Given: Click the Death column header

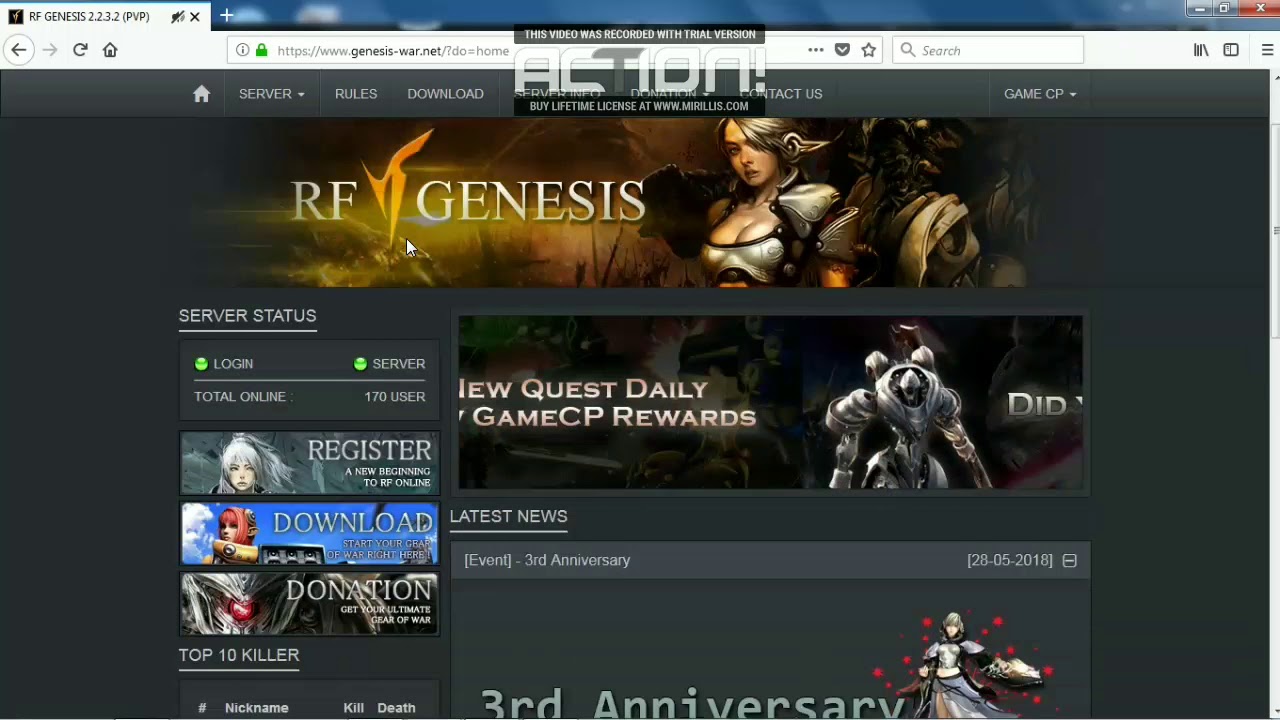Looking at the screenshot, I should tap(396, 708).
